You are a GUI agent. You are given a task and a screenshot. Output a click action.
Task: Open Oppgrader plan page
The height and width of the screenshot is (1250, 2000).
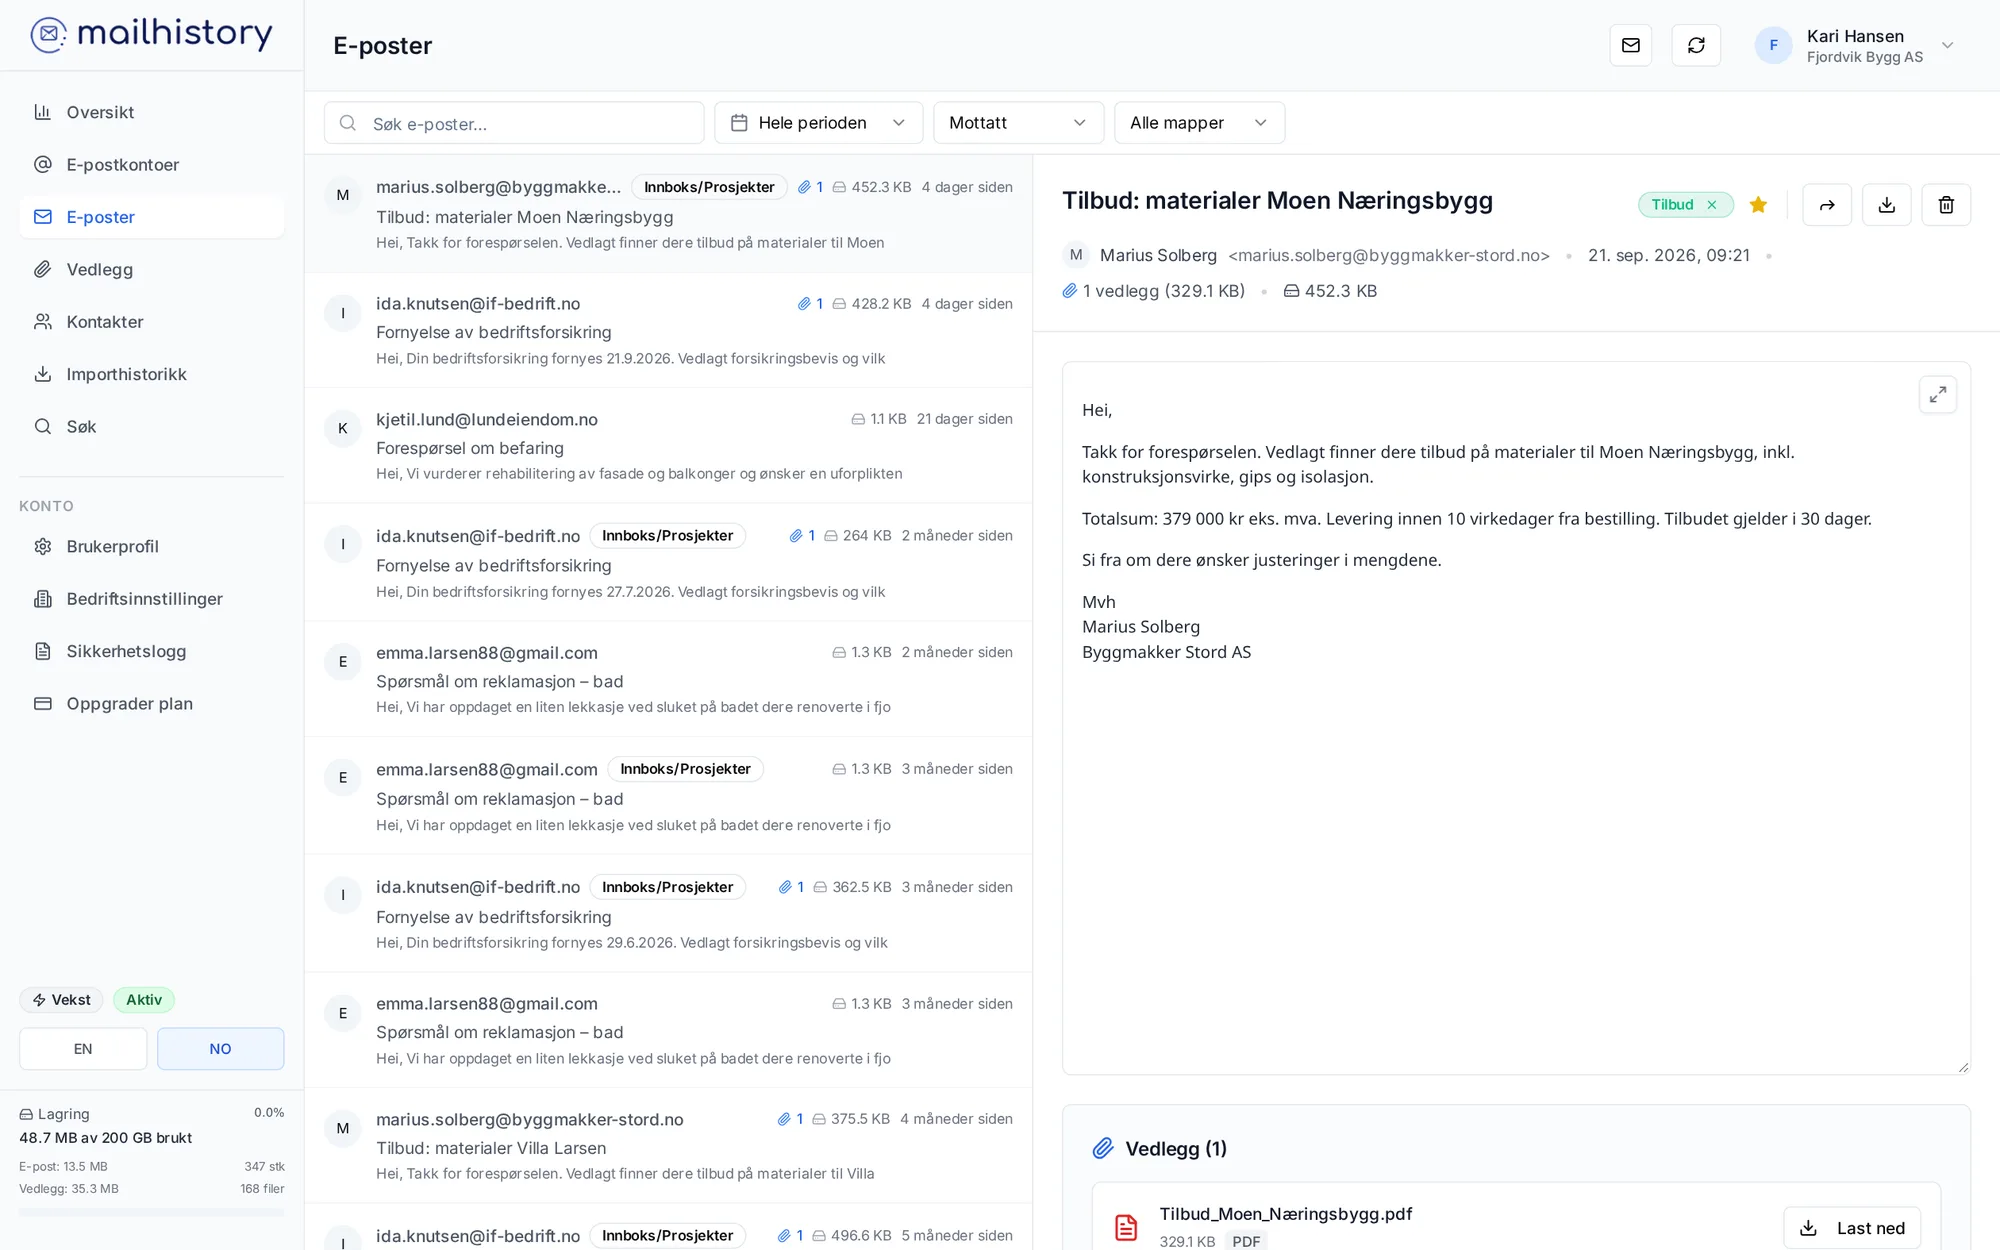point(152,704)
